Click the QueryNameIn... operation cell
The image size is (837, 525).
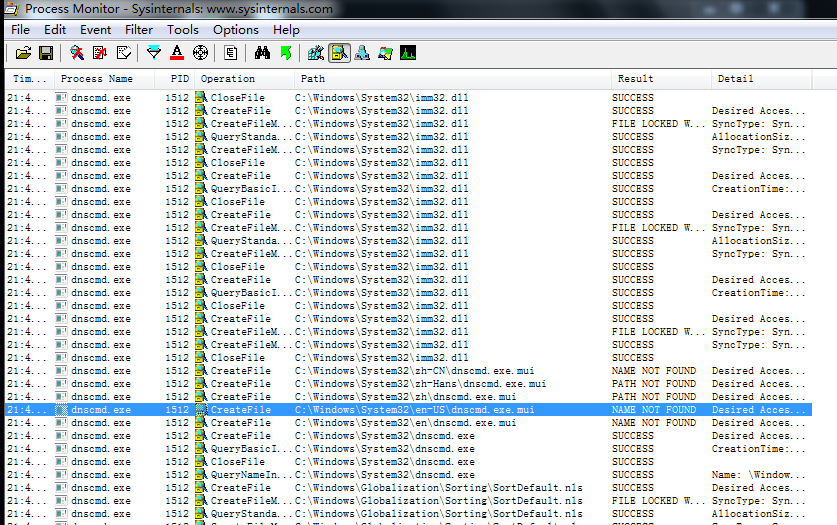coord(251,475)
